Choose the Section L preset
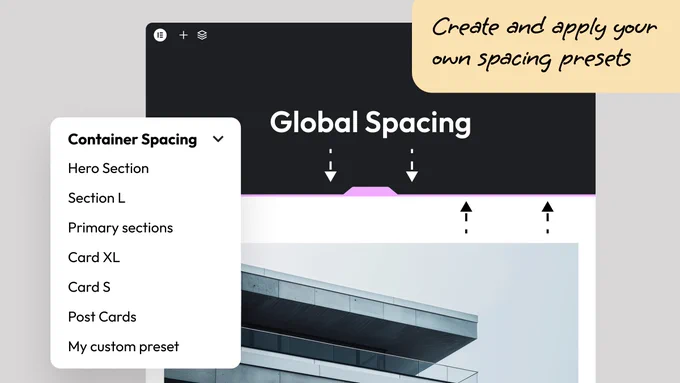 click(97, 198)
